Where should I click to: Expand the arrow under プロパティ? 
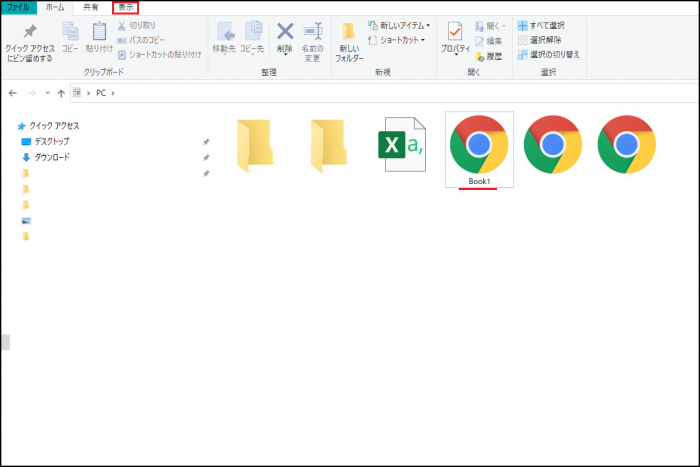tap(455, 54)
